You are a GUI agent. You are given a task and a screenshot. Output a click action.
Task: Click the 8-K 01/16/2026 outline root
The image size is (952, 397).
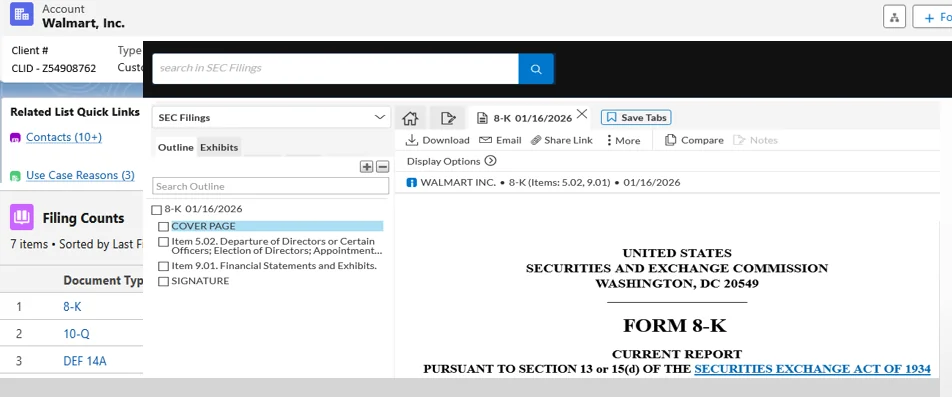(x=203, y=209)
